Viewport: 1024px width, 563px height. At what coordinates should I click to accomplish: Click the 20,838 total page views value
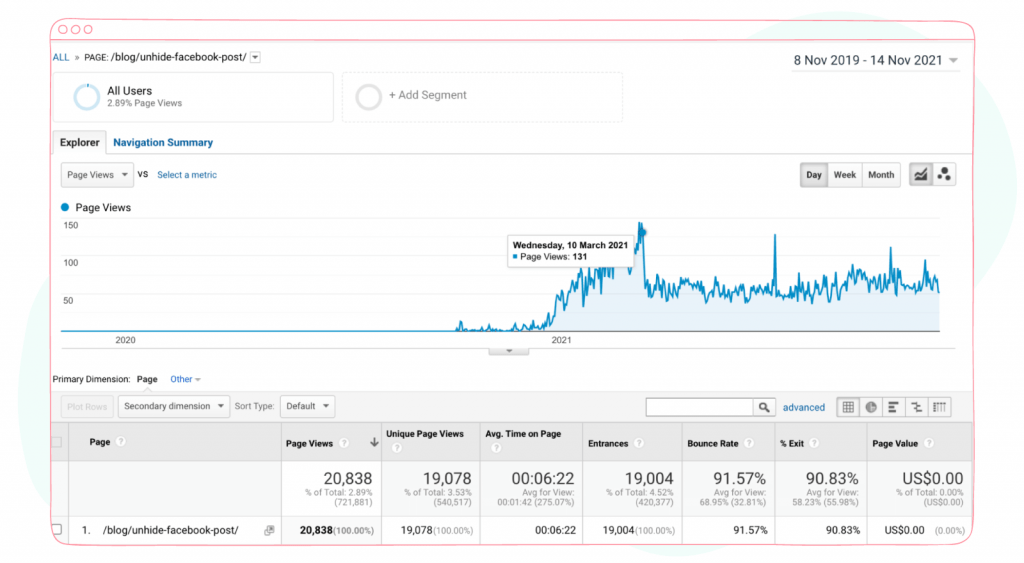click(347, 478)
